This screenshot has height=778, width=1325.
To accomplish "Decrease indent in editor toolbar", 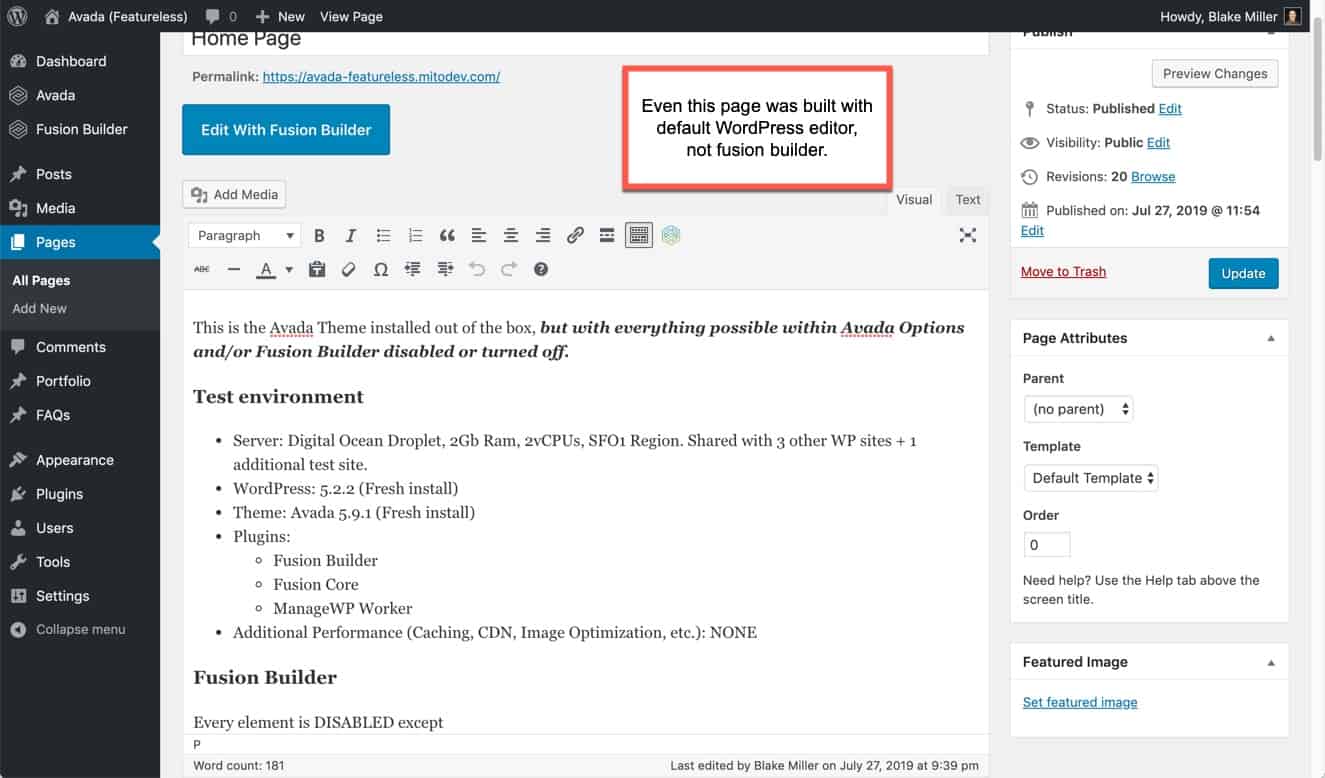I will pyautogui.click(x=413, y=269).
